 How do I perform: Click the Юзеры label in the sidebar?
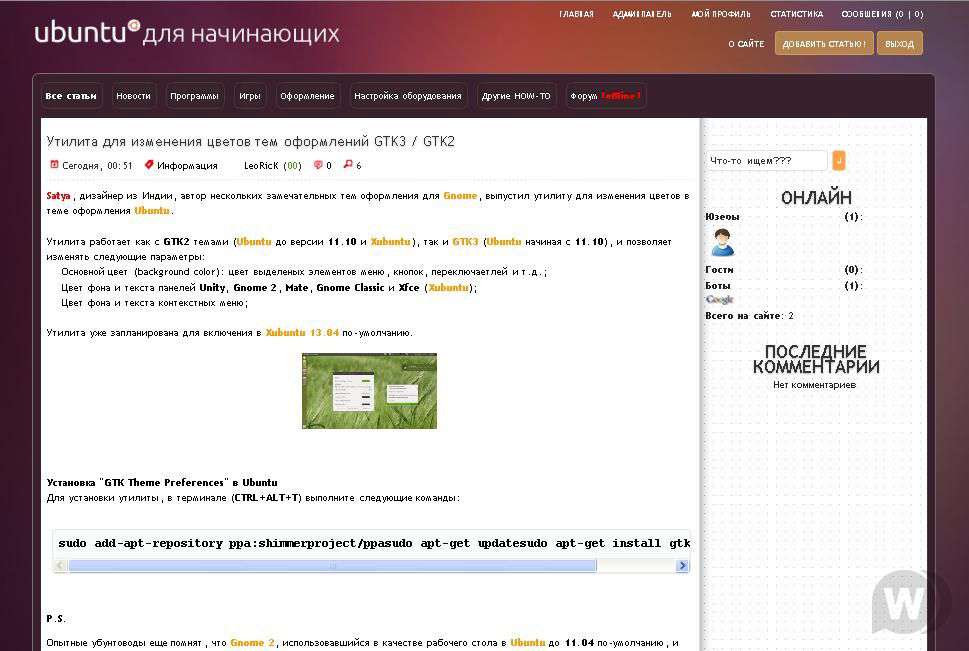coord(722,216)
